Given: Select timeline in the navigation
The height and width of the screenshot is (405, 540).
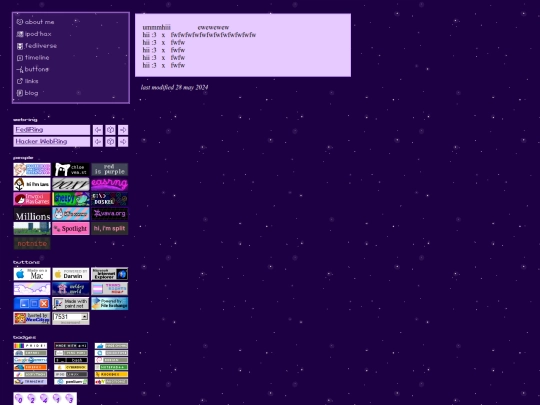Looking at the screenshot, I should click(x=33, y=58).
